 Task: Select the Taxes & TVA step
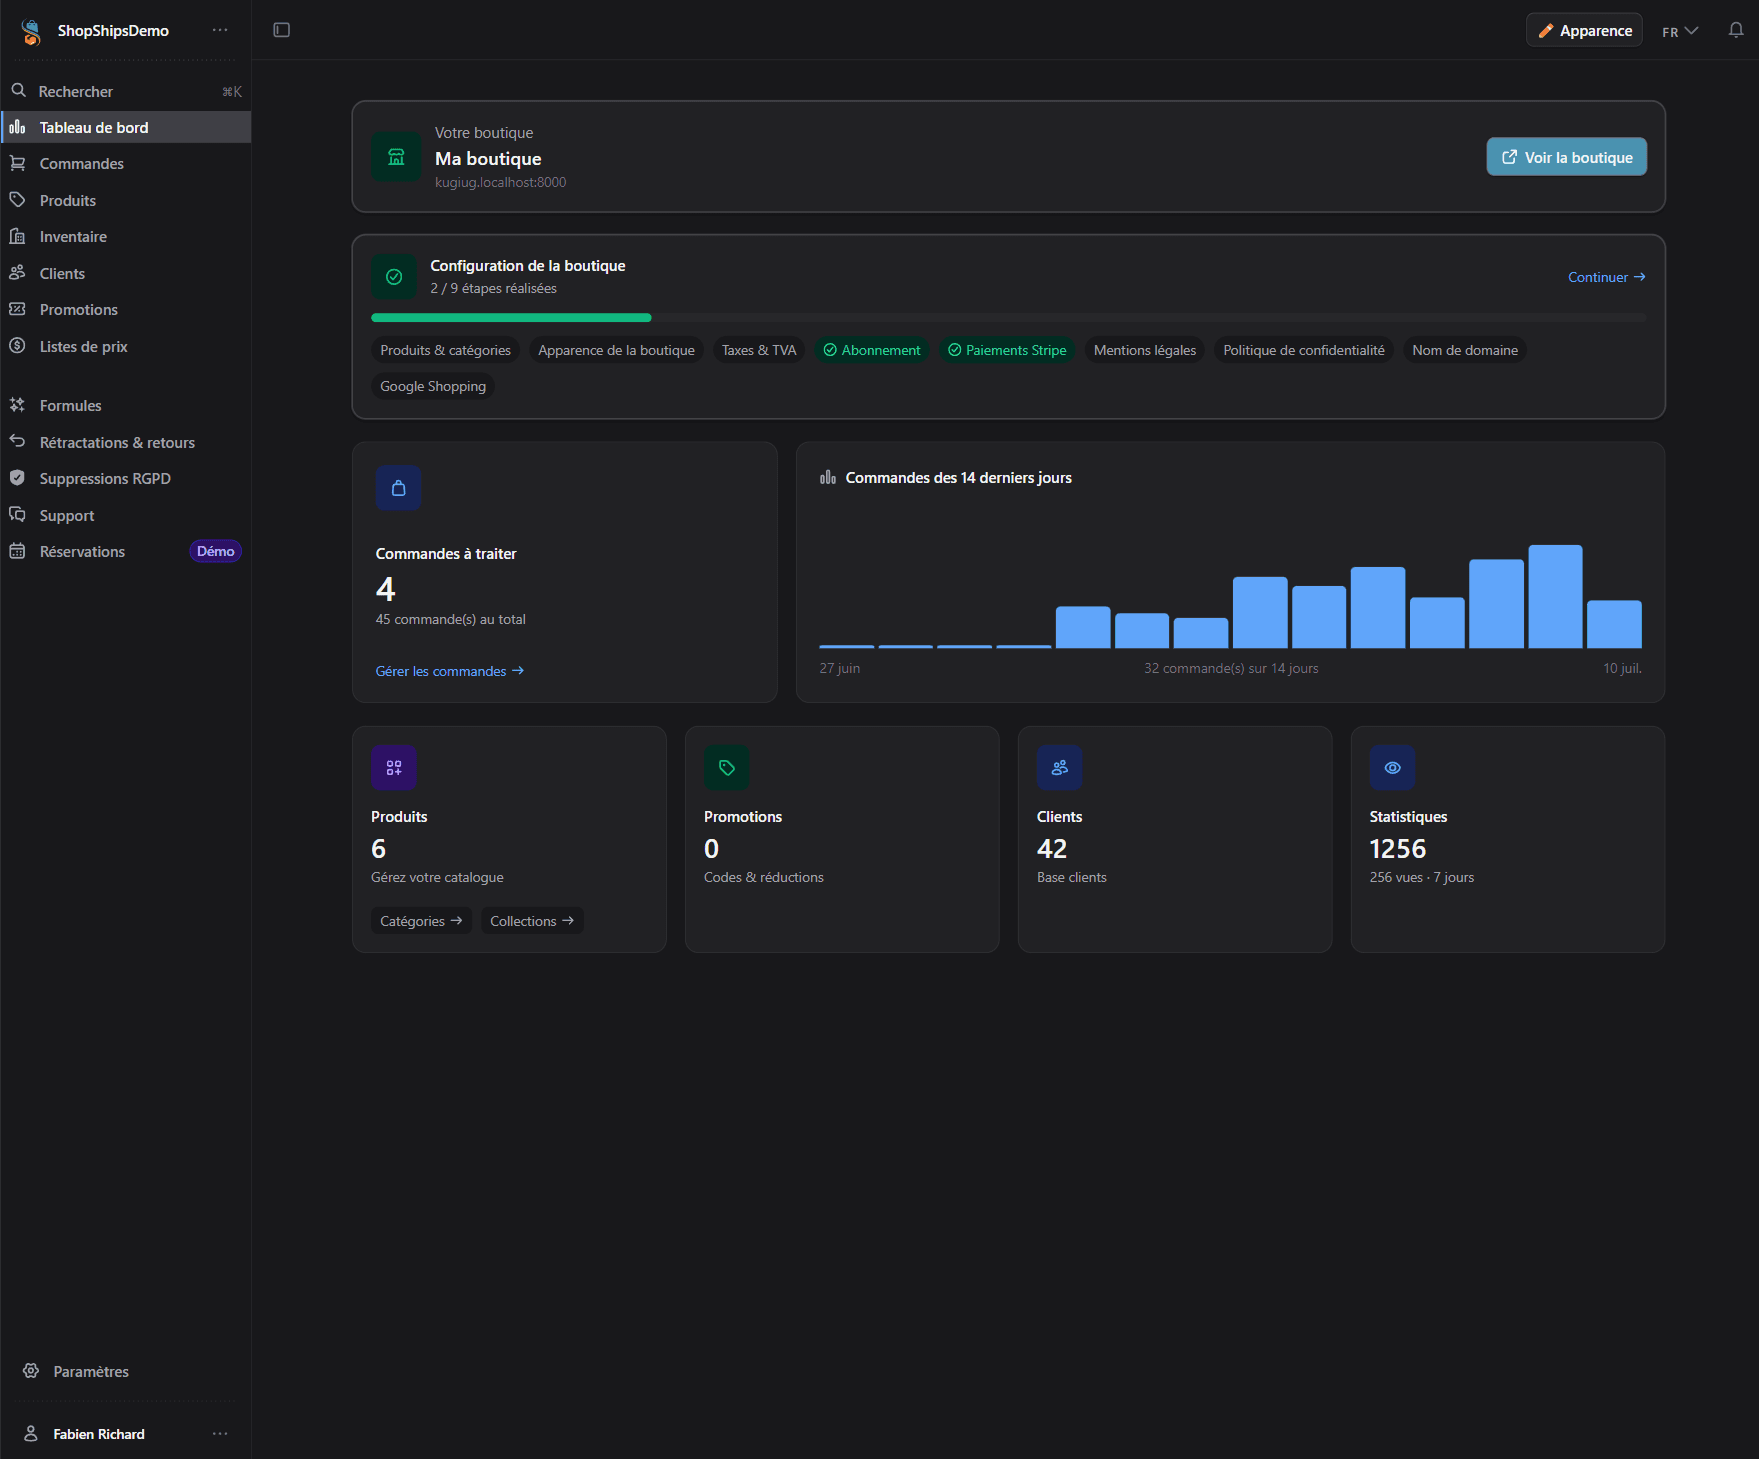click(x=759, y=350)
